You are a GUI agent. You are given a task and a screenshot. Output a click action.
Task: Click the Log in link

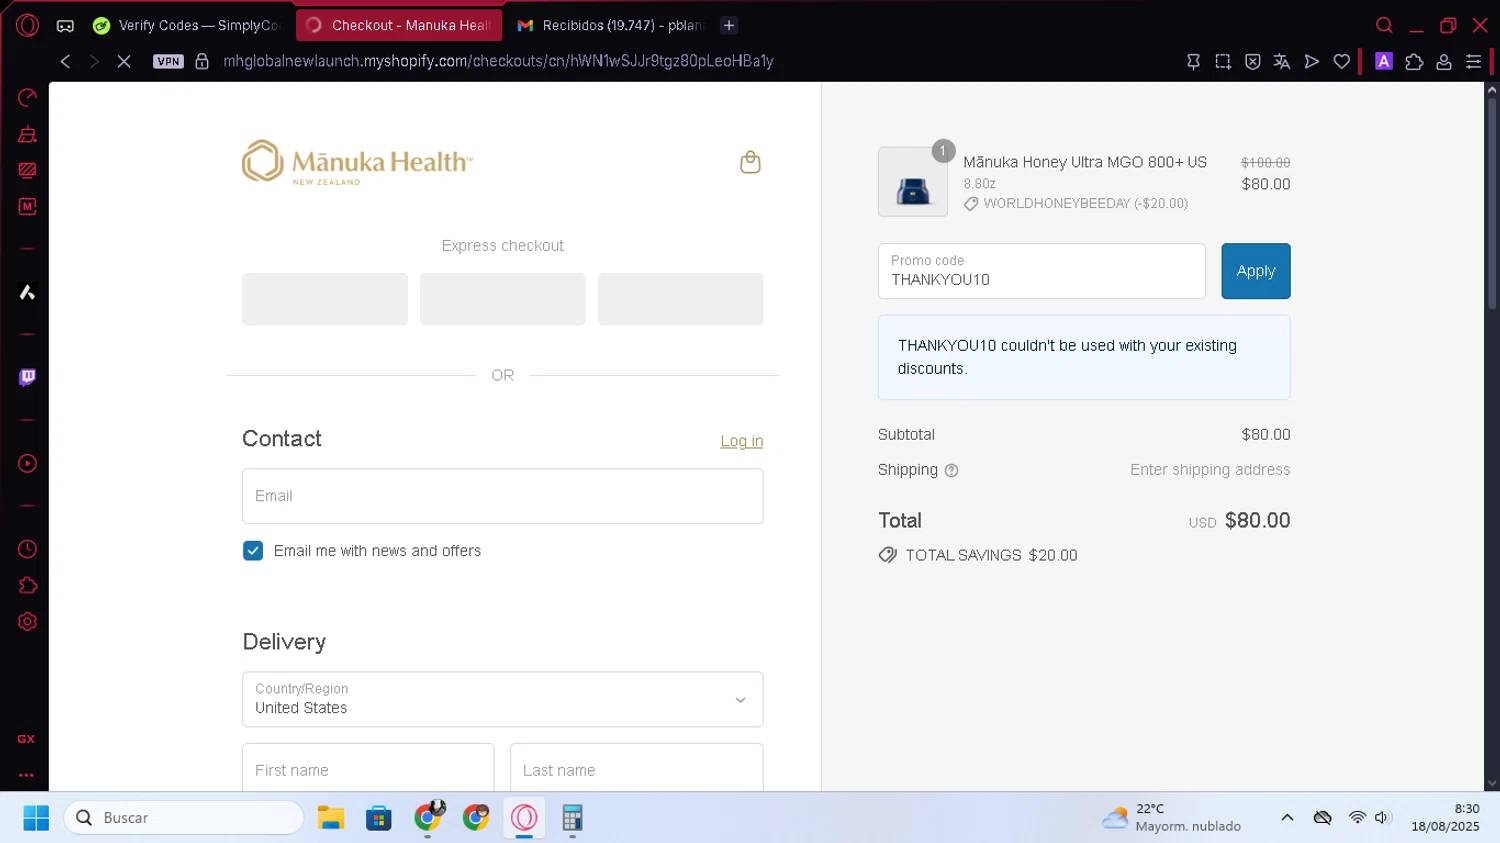point(742,441)
